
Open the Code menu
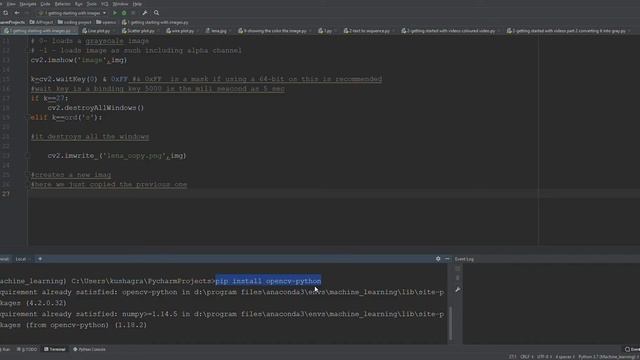pyautogui.click(x=45, y=4)
